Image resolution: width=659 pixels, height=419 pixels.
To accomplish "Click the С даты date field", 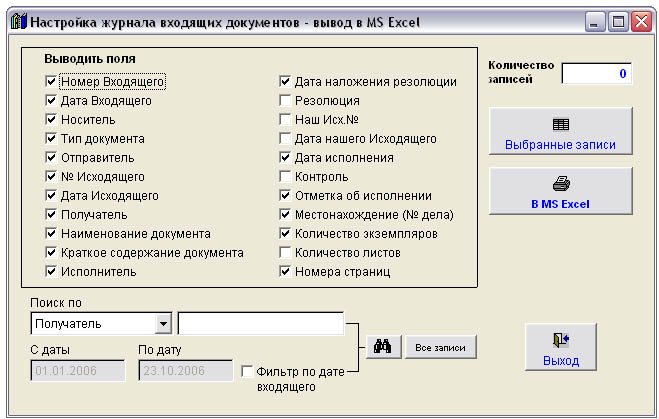I will pyautogui.click(x=78, y=370).
